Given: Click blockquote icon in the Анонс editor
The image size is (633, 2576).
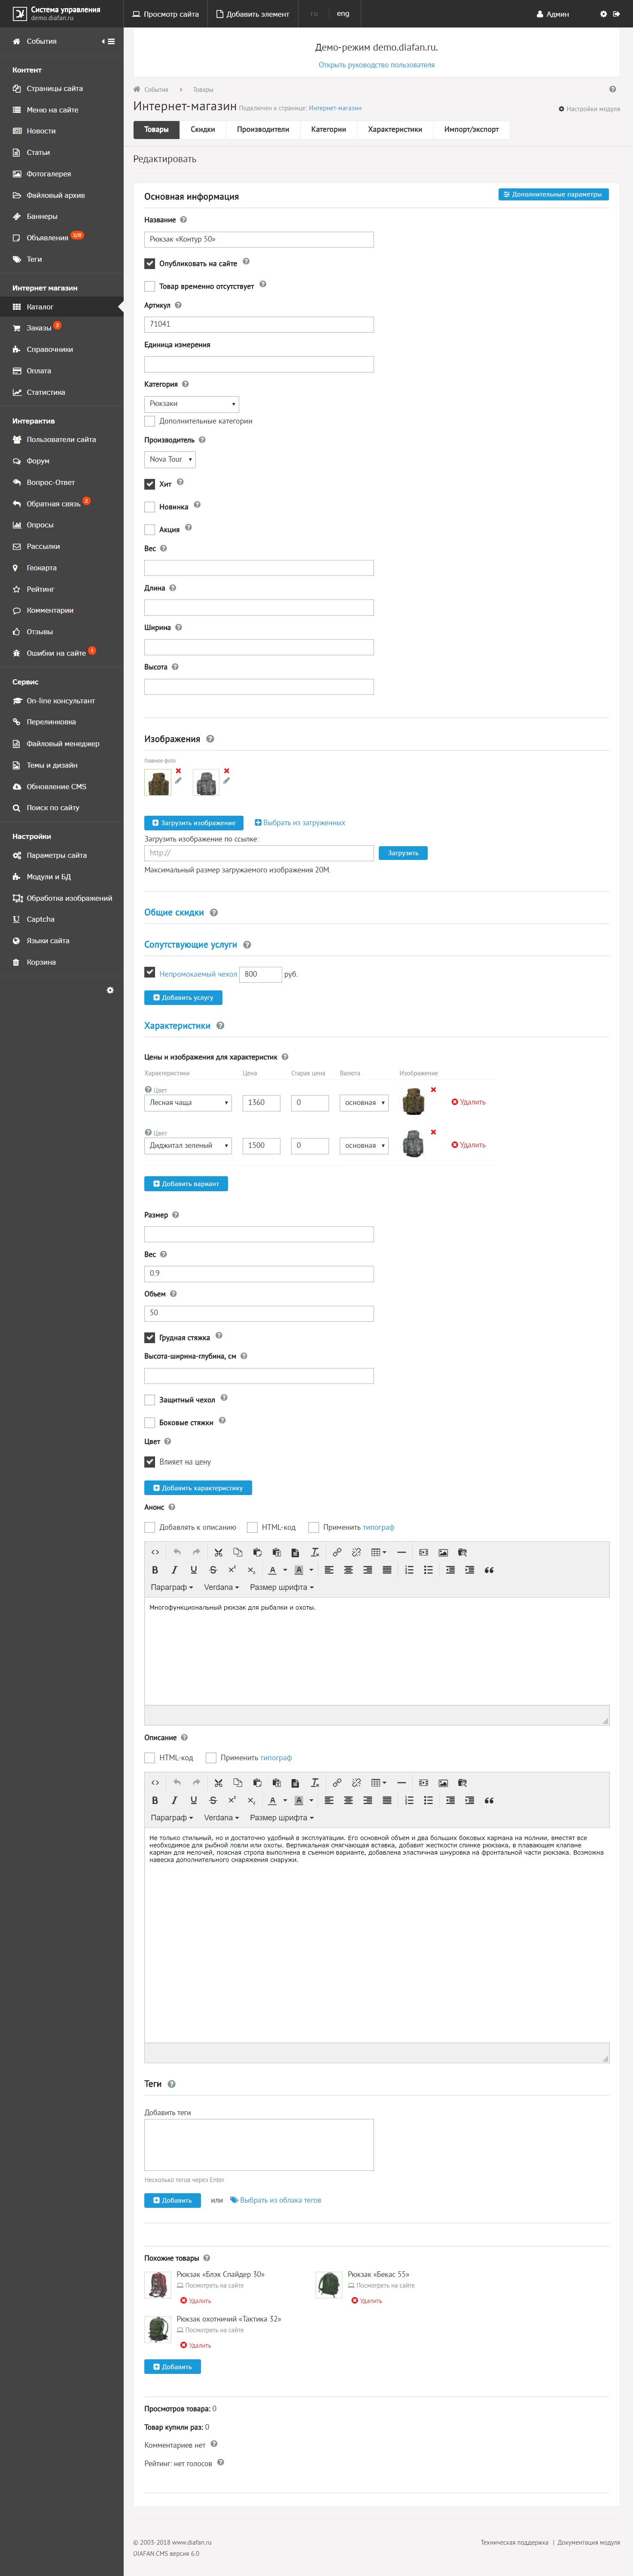Looking at the screenshot, I should tap(489, 1570).
